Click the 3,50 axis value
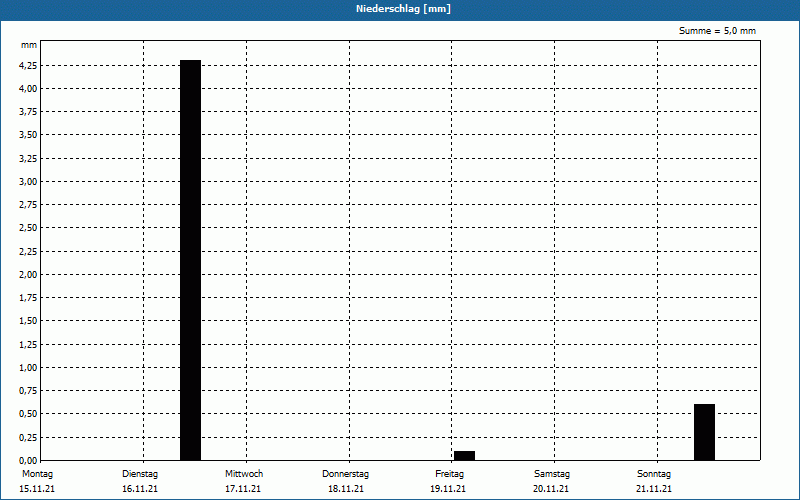The height and width of the screenshot is (500, 800). (x=28, y=135)
